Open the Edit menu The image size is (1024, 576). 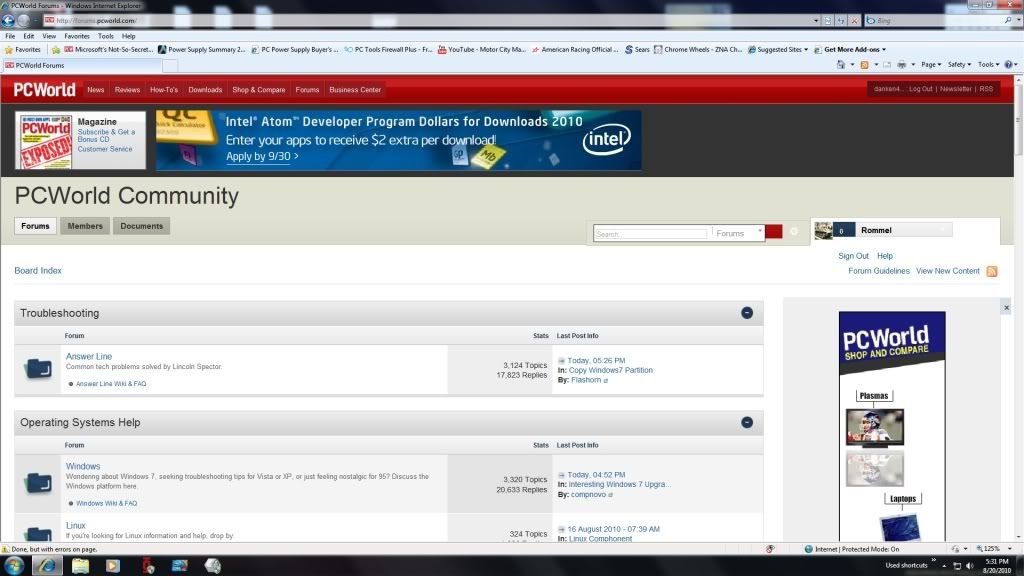pos(29,37)
